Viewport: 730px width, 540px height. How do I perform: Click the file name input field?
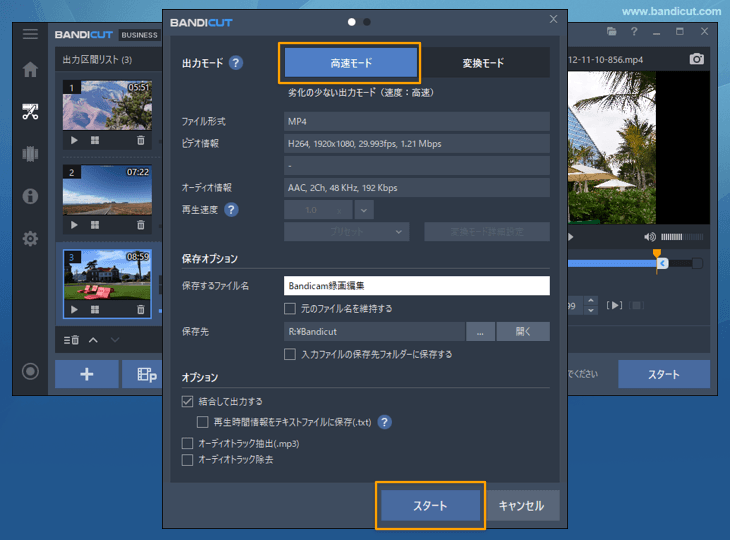pyautogui.click(x=417, y=286)
